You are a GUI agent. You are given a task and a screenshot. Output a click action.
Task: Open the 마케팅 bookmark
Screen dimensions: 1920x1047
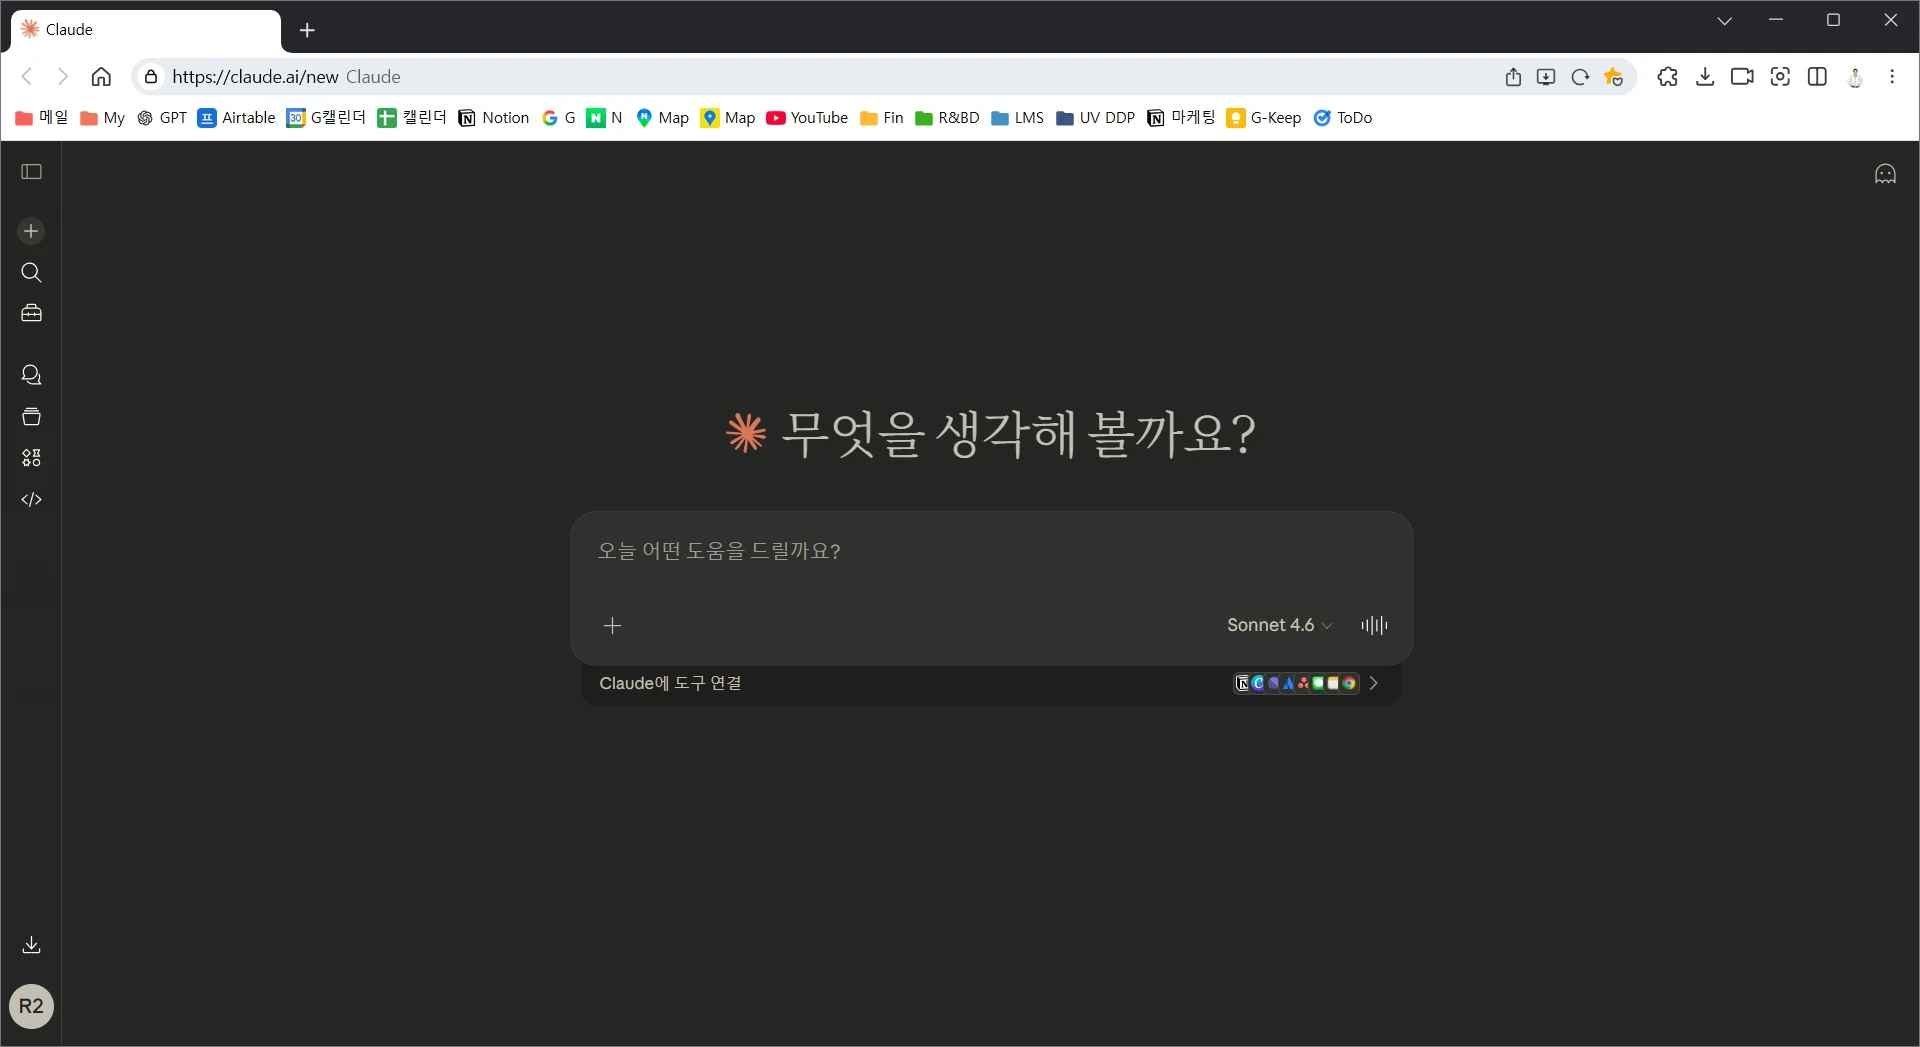coord(1181,118)
